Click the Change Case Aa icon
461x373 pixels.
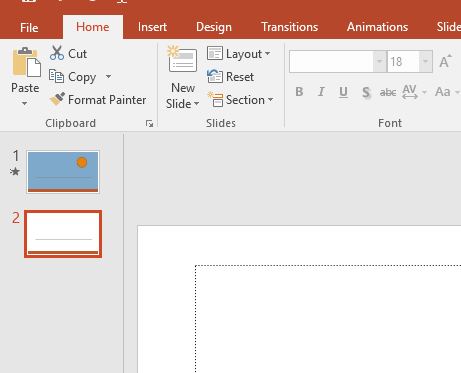point(443,92)
